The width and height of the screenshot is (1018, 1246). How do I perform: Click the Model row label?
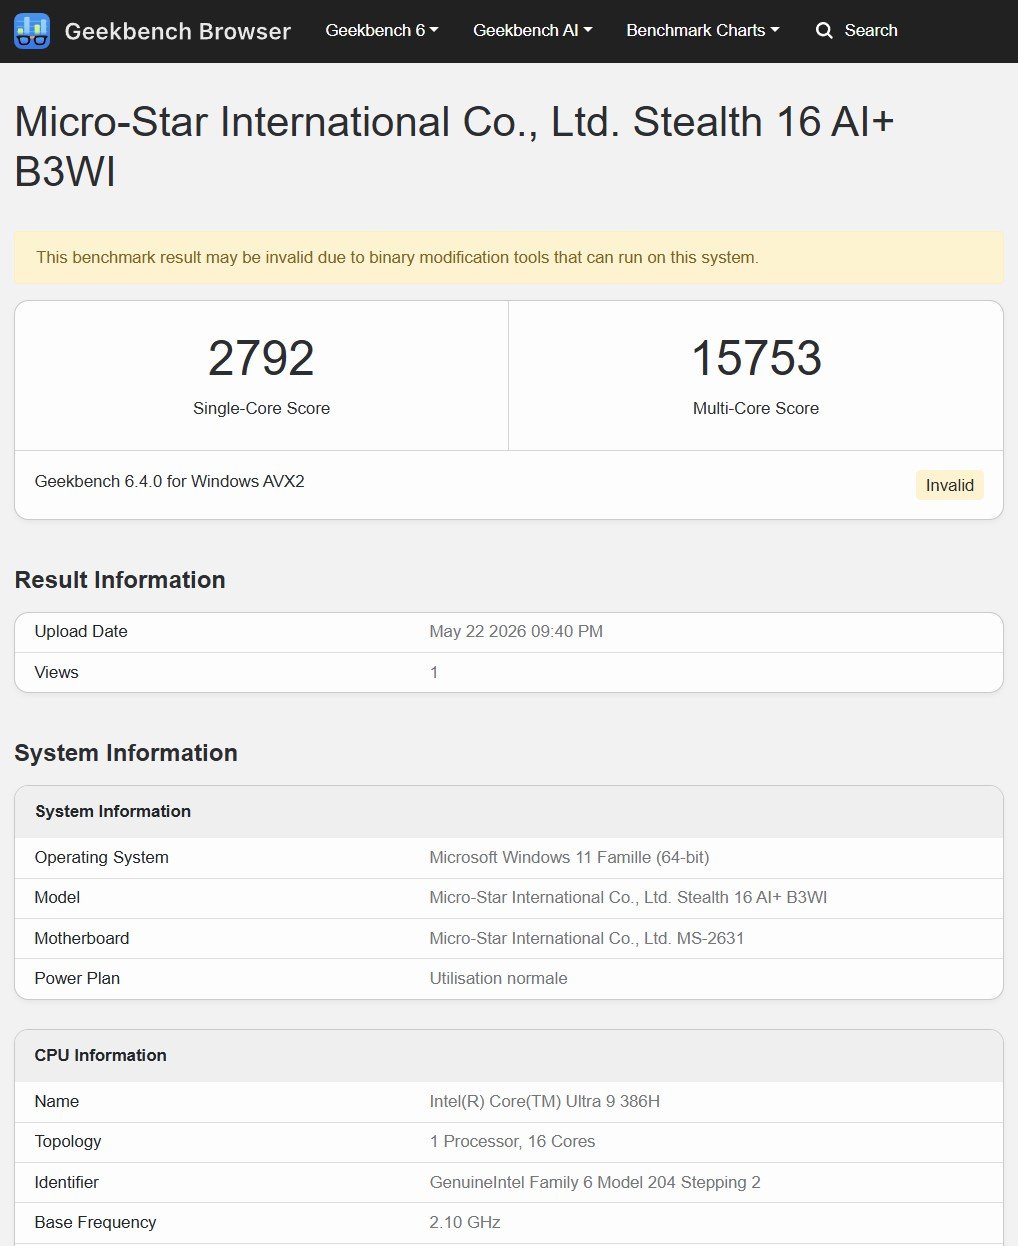click(57, 897)
